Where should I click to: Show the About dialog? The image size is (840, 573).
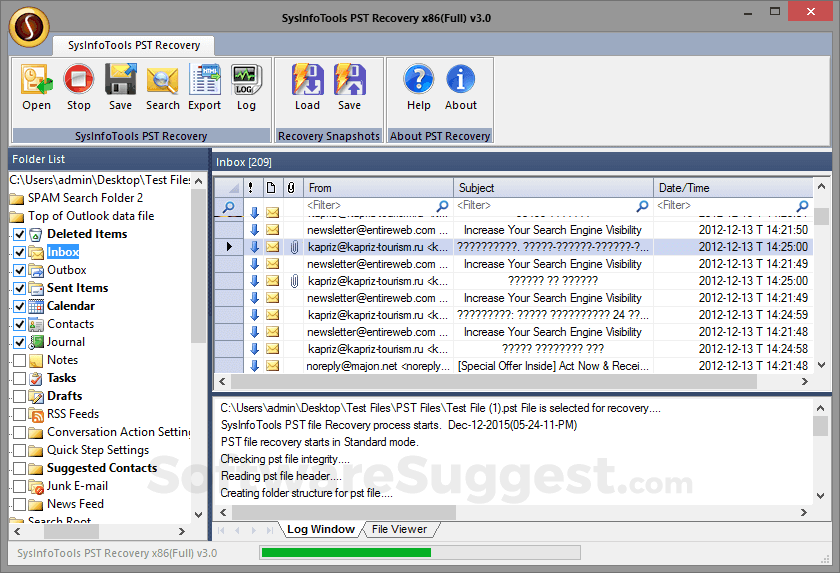point(460,86)
